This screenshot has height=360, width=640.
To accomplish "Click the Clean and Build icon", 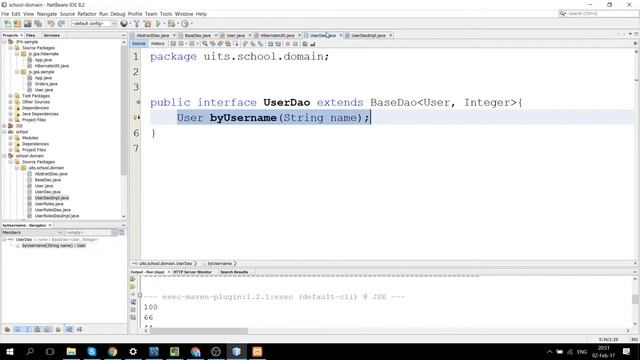I will pos(147,24).
